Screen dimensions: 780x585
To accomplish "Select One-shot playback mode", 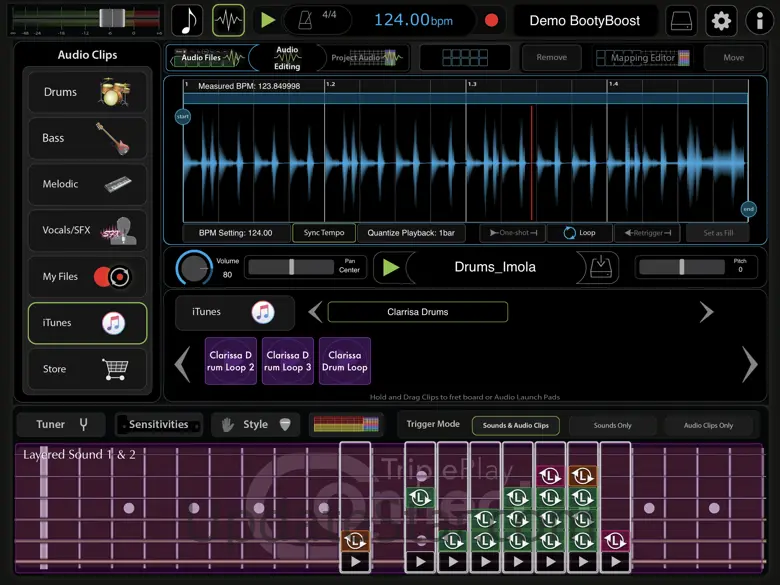I will click(512, 233).
